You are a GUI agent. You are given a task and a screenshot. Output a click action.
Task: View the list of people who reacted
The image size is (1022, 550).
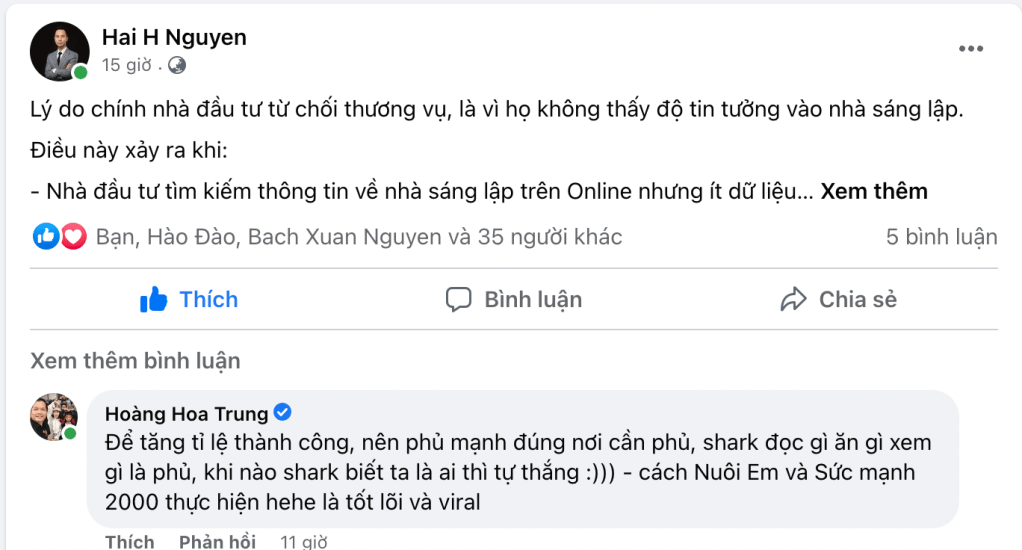(359, 237)
